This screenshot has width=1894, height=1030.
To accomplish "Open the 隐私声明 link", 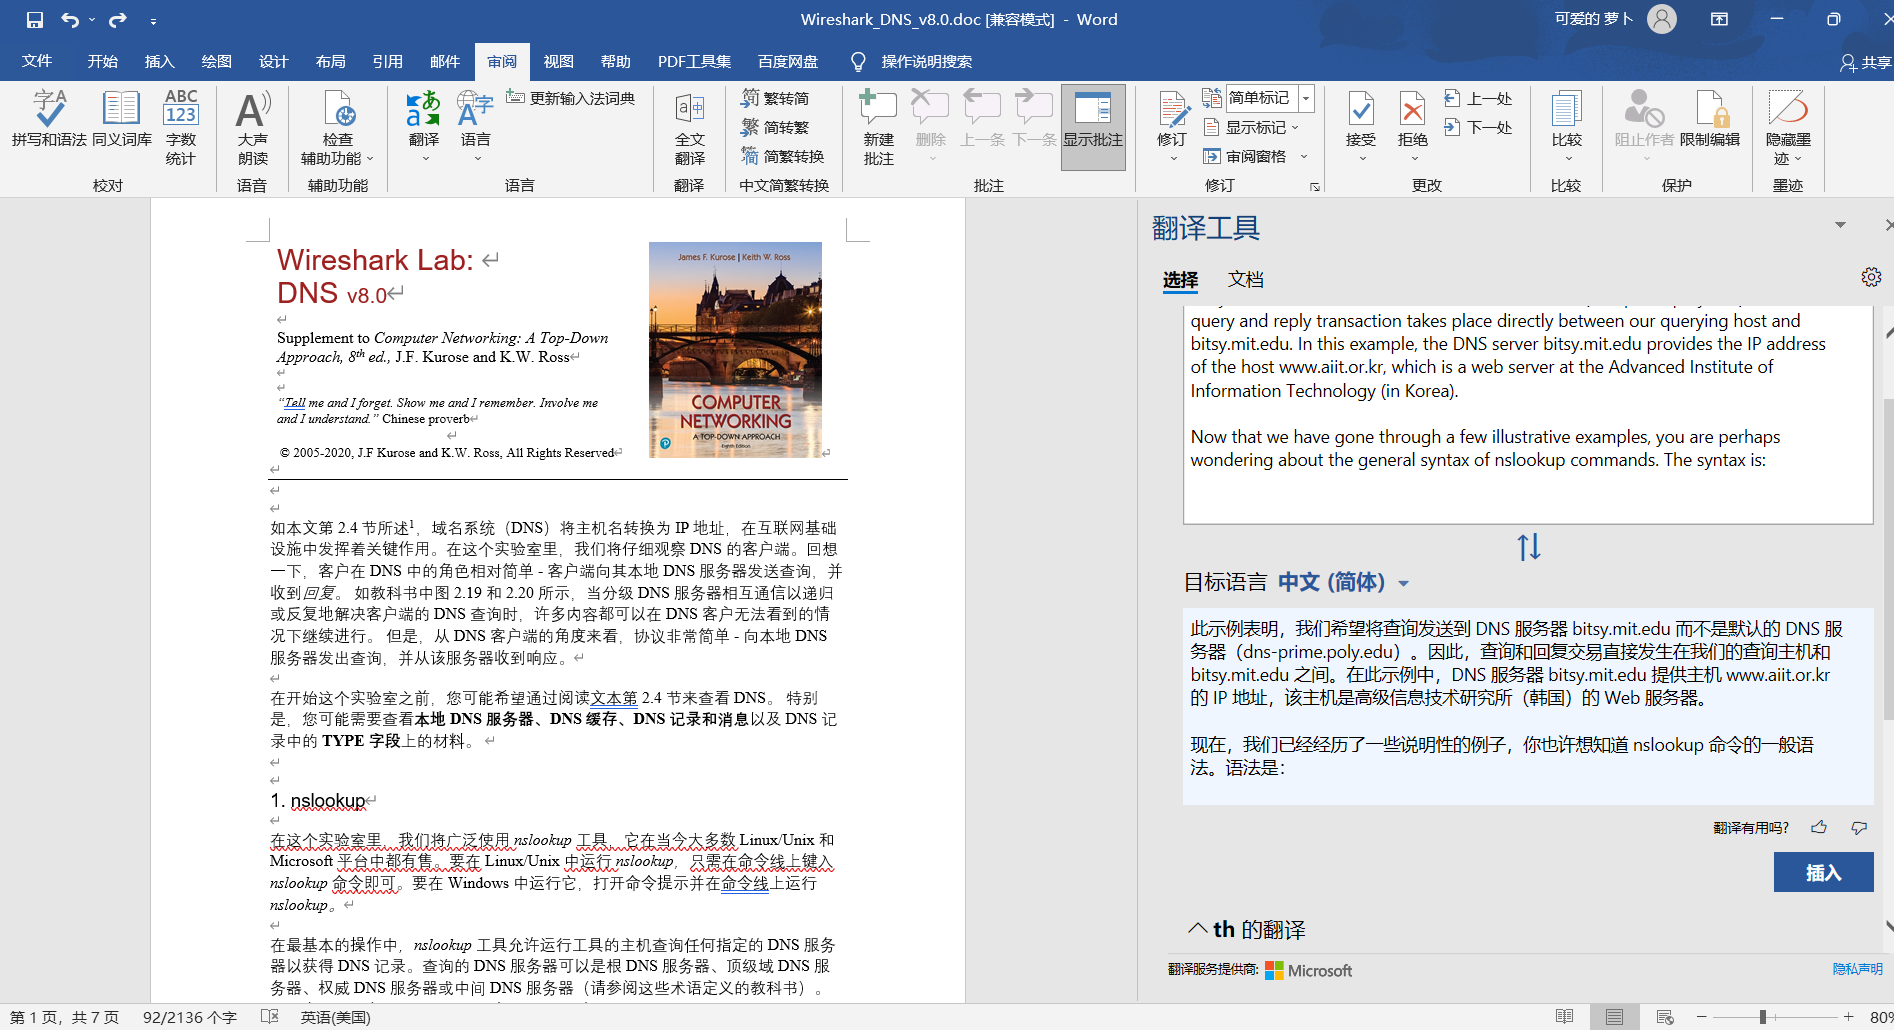I will click(x=1857, y=969).
